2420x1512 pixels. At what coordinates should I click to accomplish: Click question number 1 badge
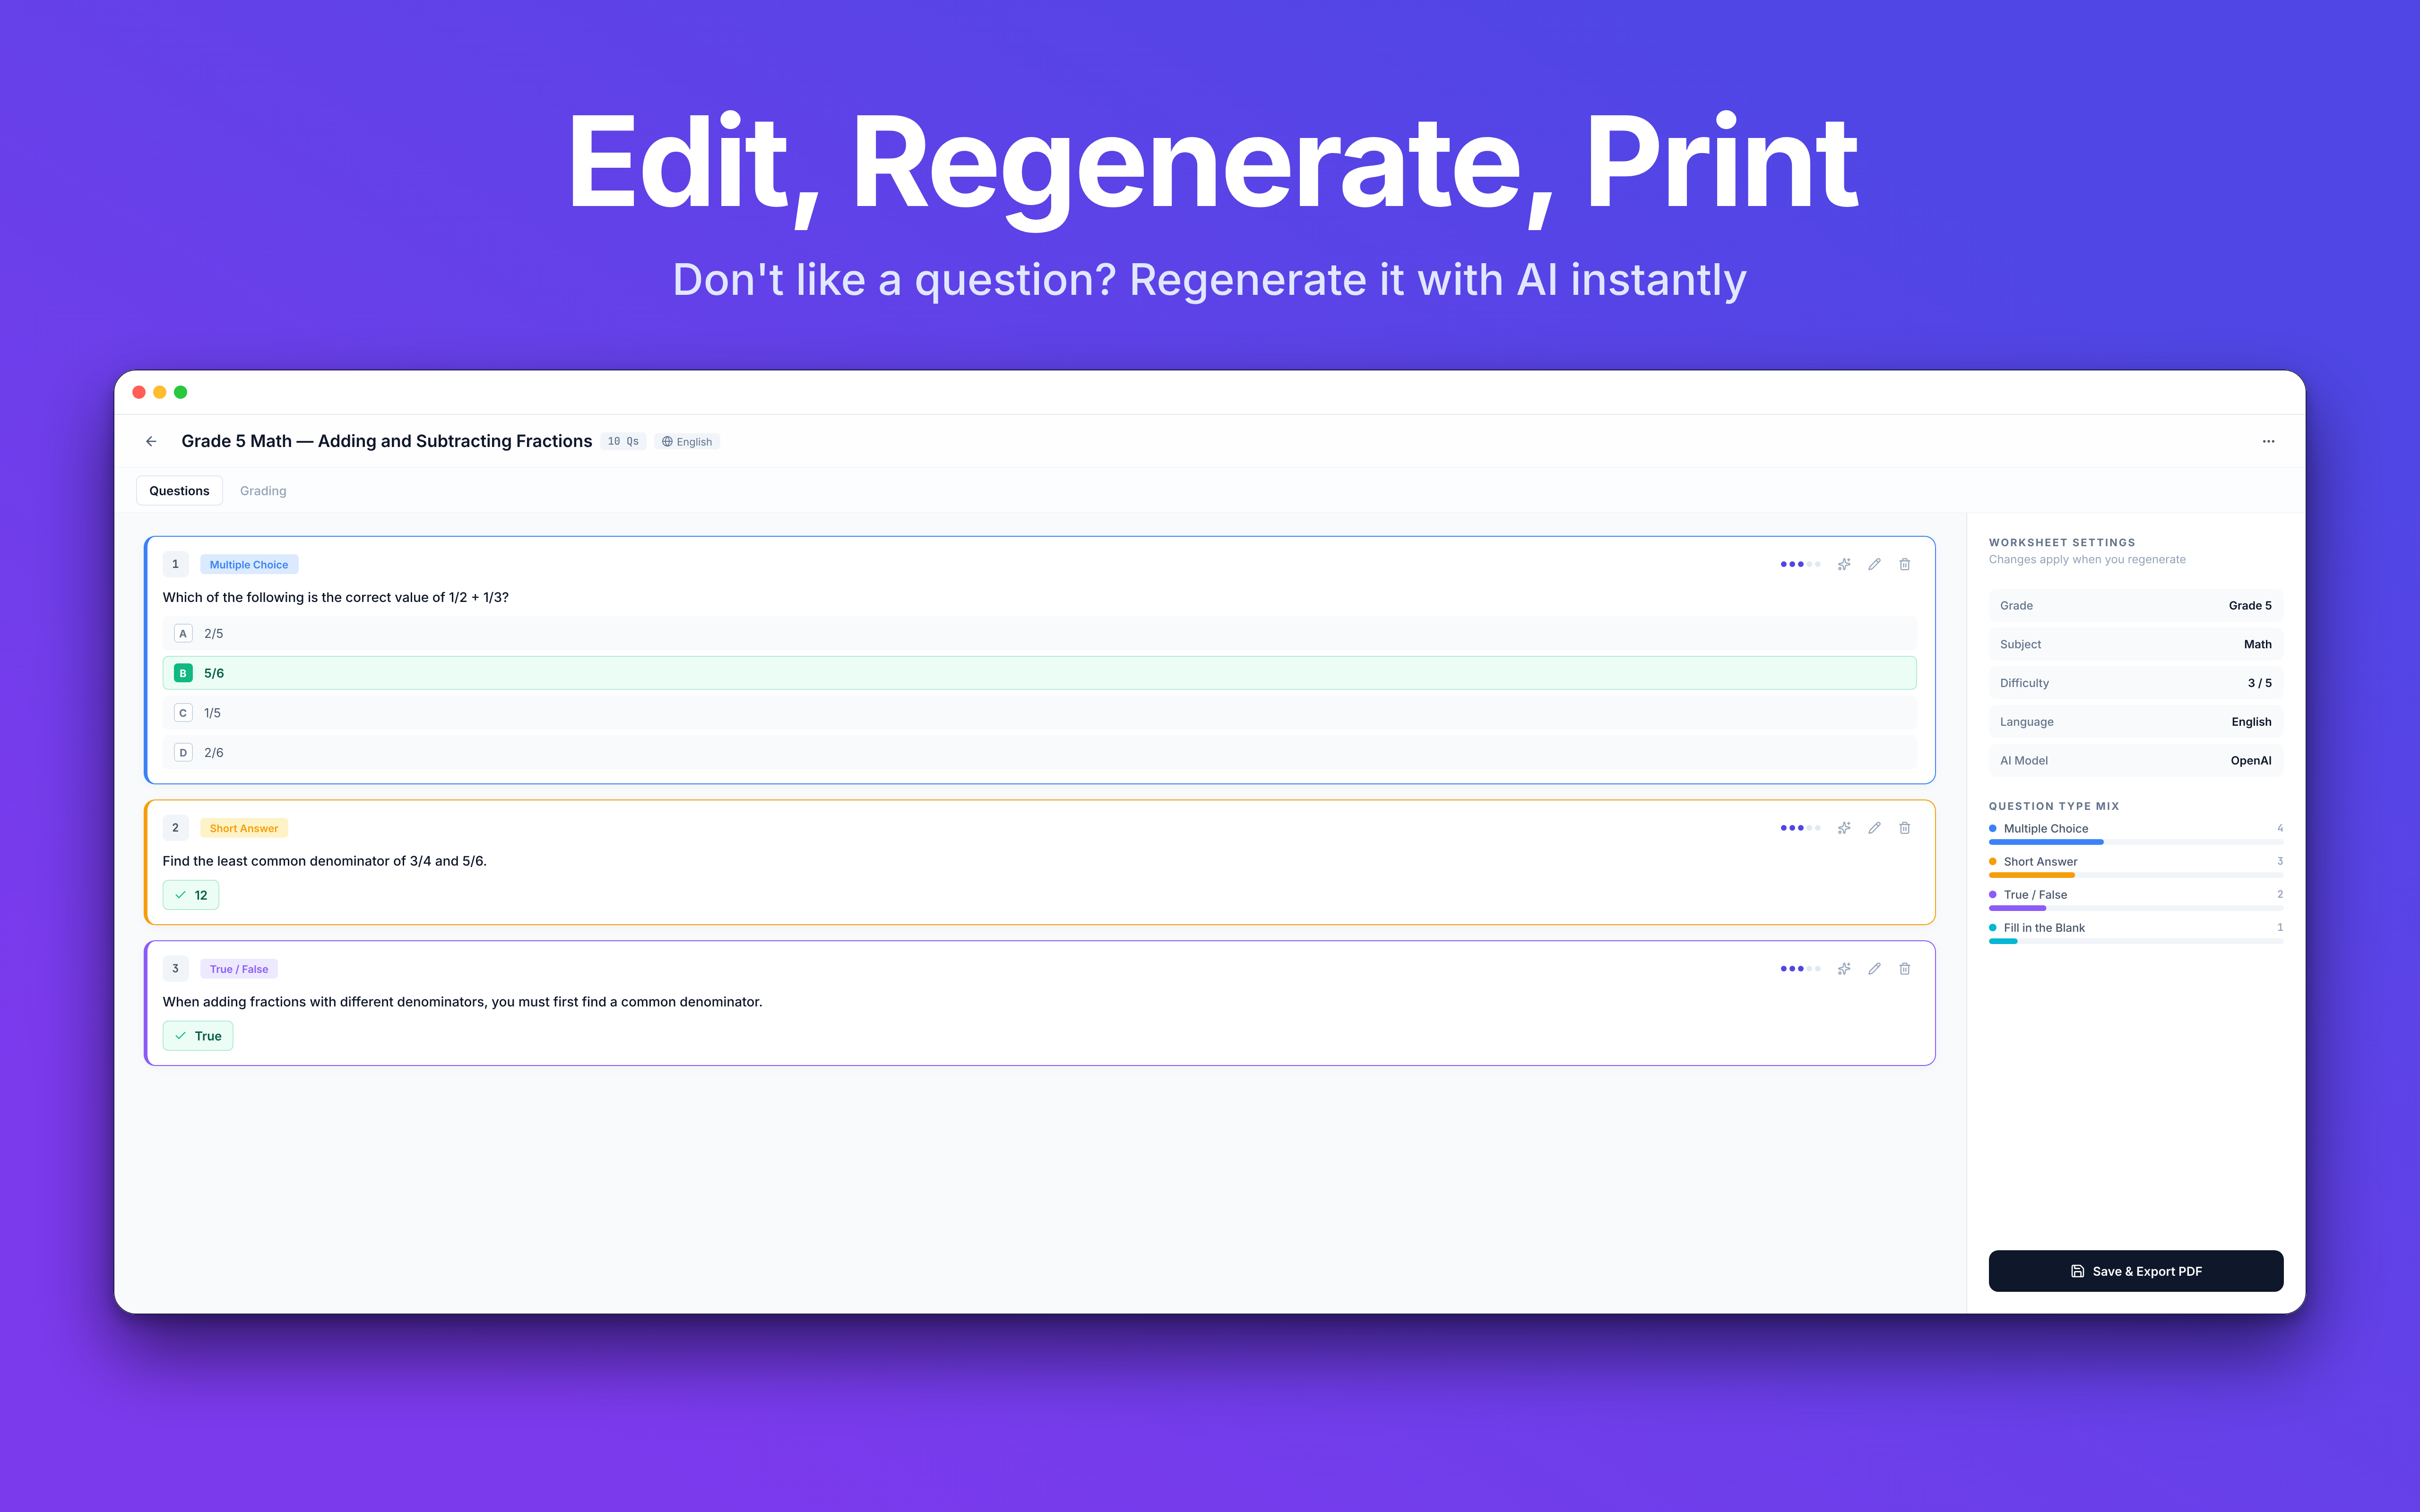point(175,564)
